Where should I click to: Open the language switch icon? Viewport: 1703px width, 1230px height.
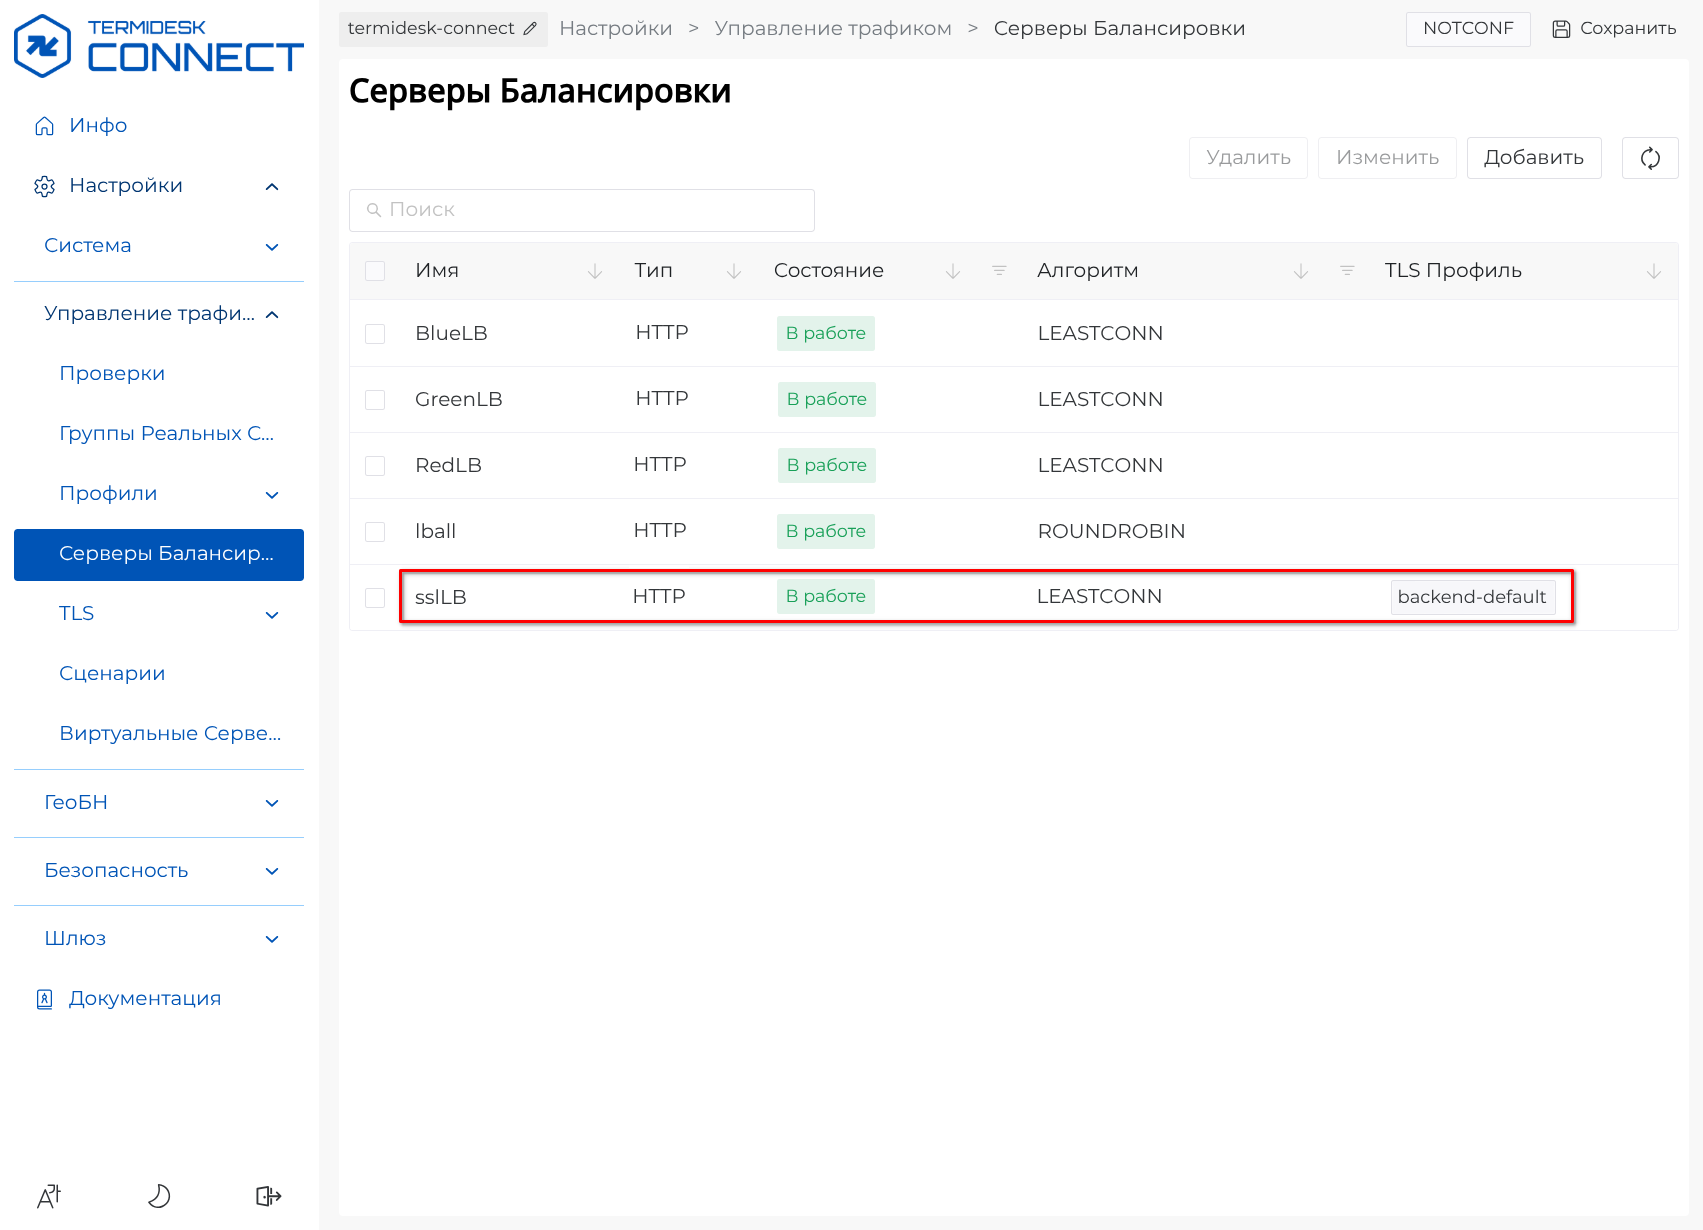[49, 1196]
